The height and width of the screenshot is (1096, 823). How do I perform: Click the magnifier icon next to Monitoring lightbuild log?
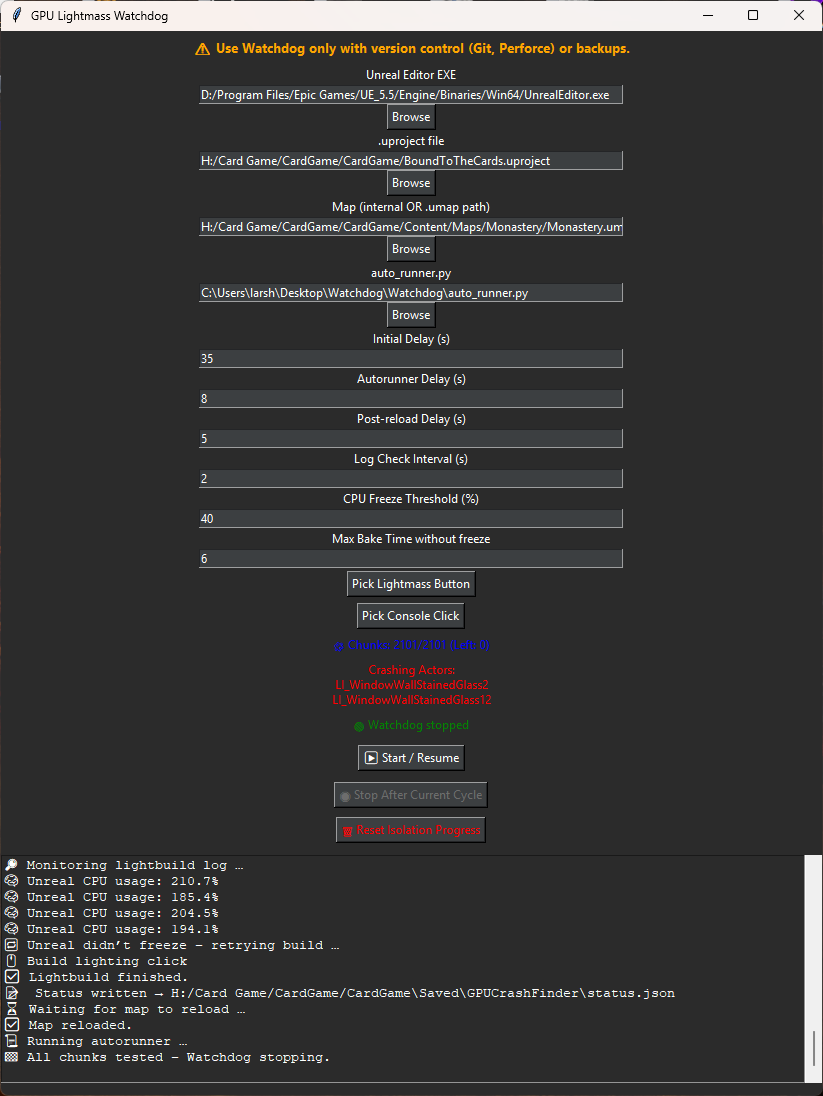pos(11,865)
